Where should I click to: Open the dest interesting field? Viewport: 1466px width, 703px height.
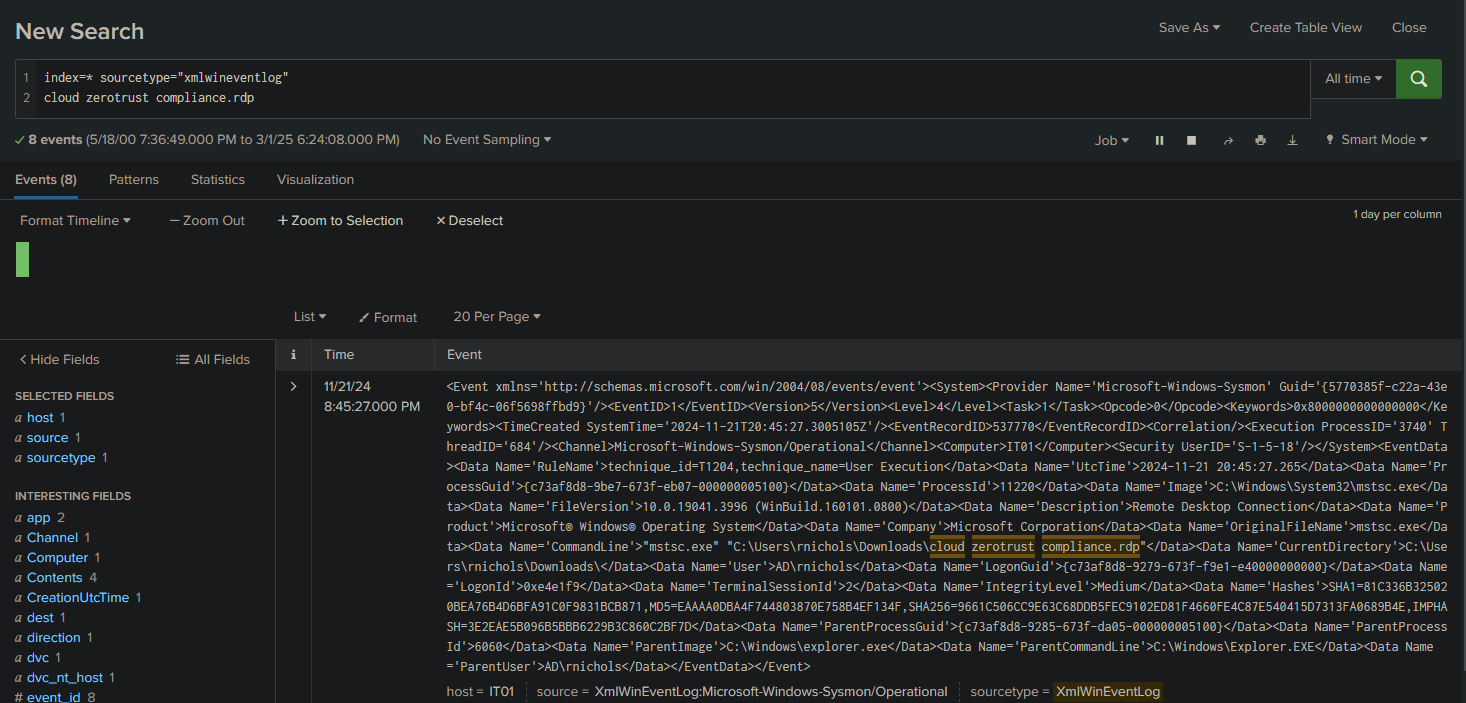[41, 617]
